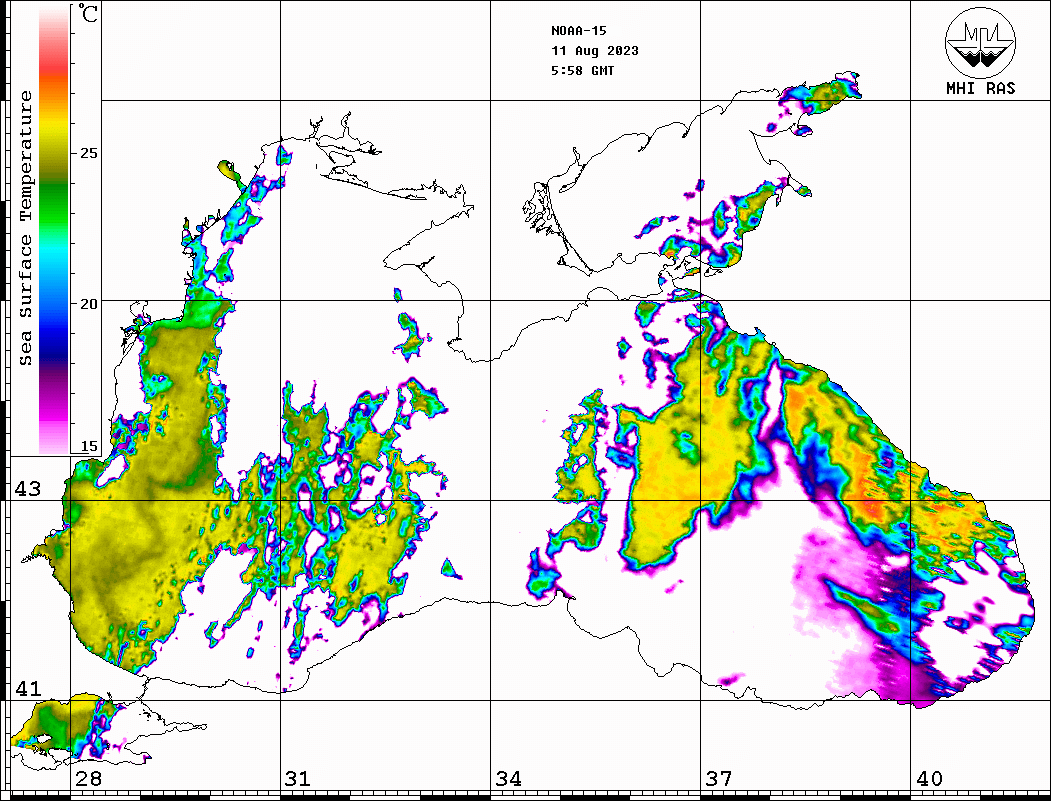This screenshot has height=801, width=1051.
Task: Click the '11 Aug 2023' date text
Action: (595, 51)
